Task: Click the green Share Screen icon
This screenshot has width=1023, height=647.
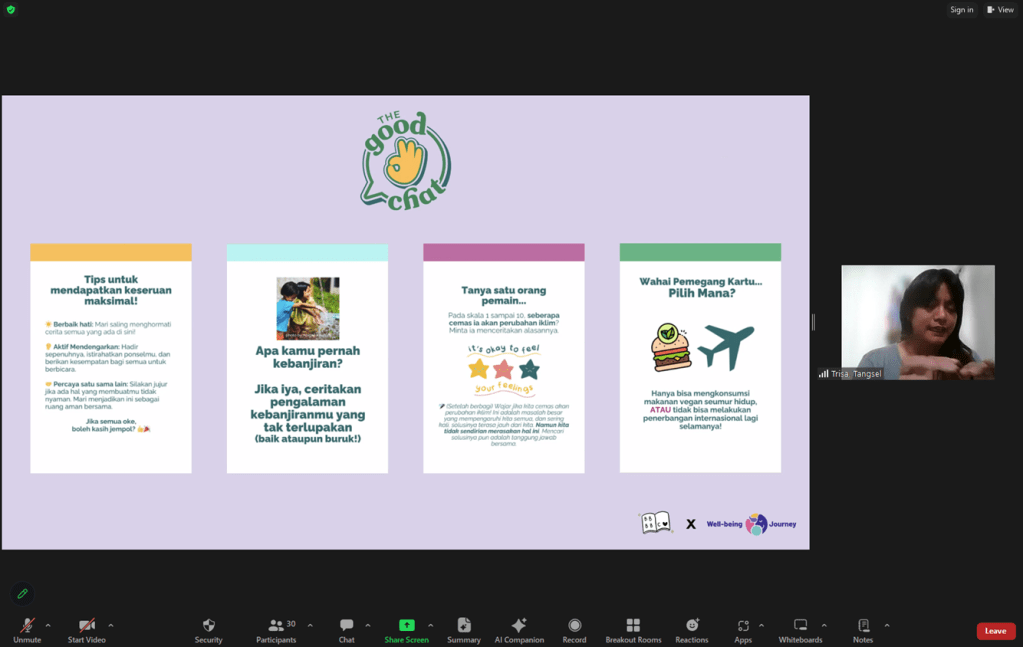Action: (406, 626)
